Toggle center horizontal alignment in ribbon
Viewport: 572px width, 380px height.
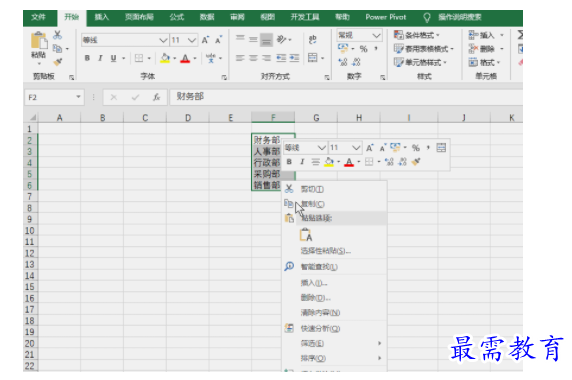[253, 58]
